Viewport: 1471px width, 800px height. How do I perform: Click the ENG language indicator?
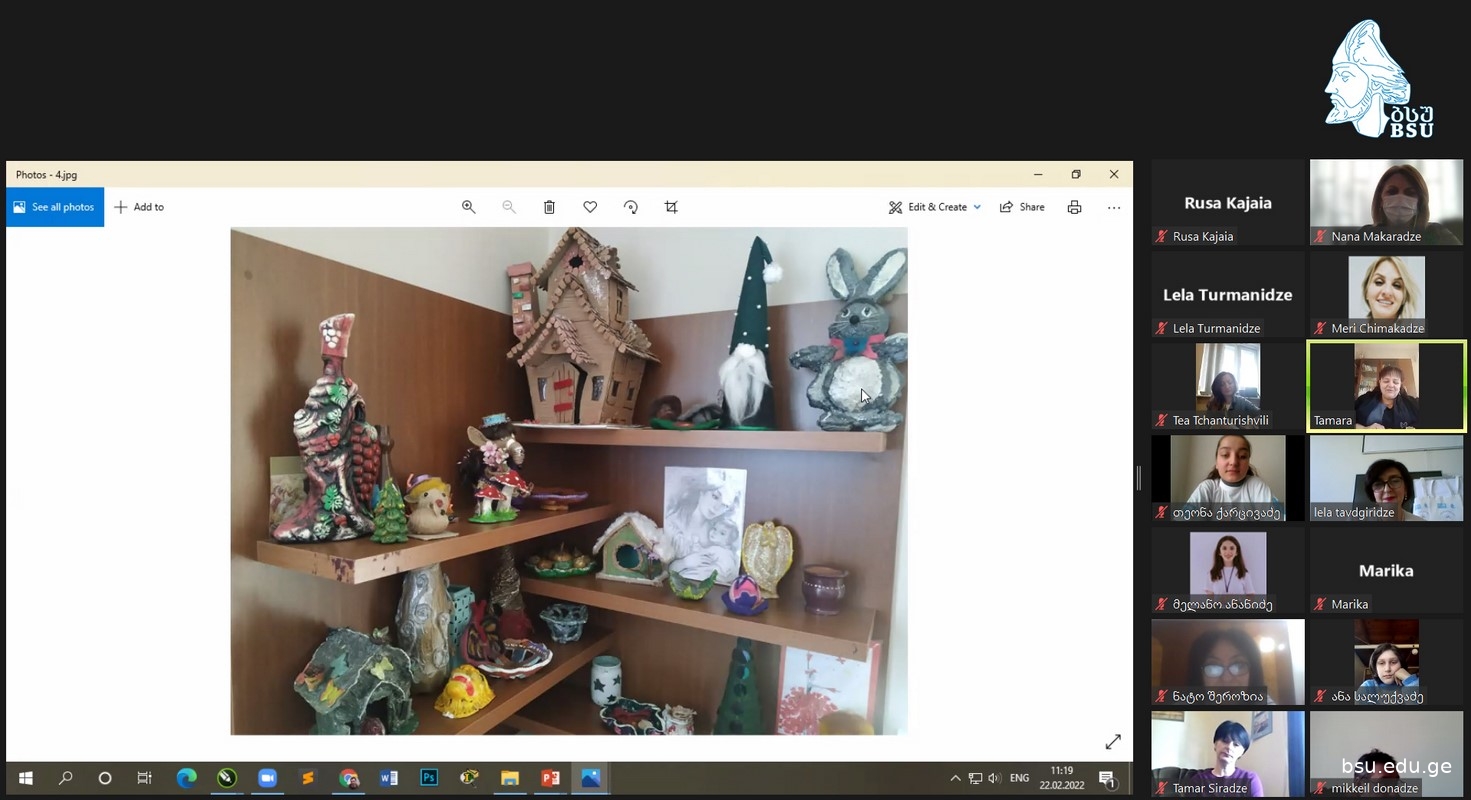coord(1019,778)
